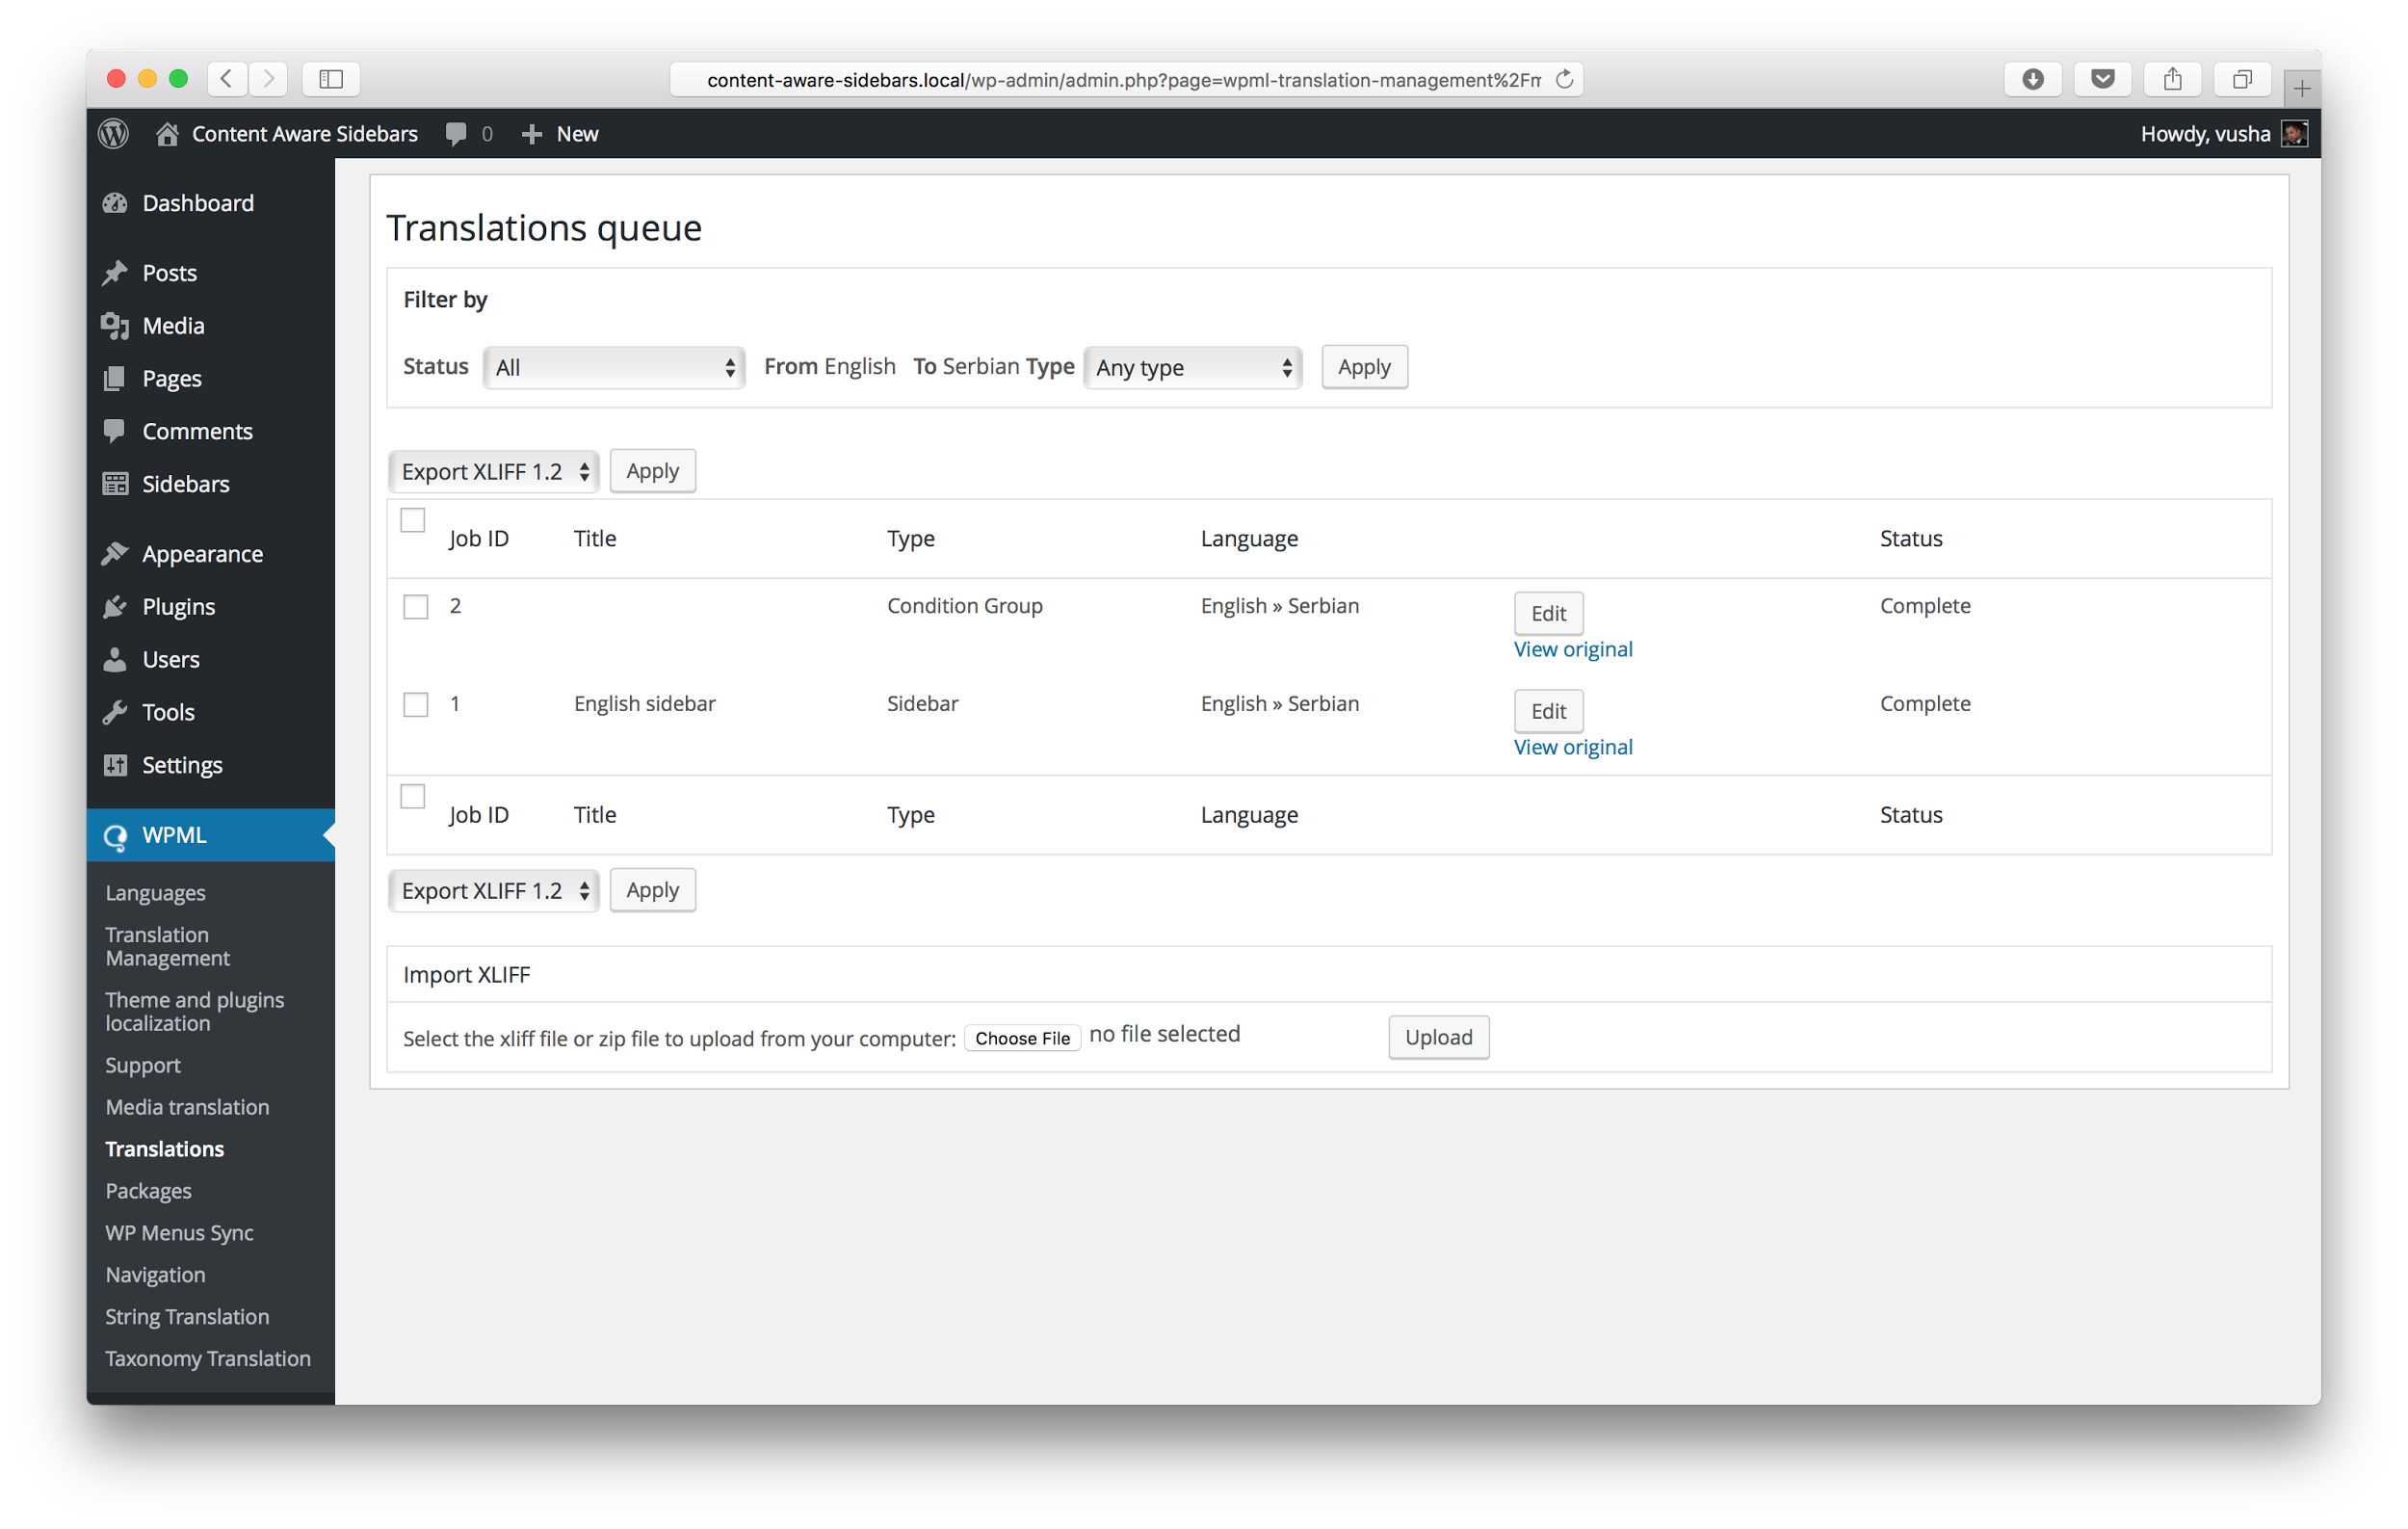Click Edit for the Condition Group job
Image resolution: width=2408 pixels, height=1529 pixels.
[x=1548, y=613]
